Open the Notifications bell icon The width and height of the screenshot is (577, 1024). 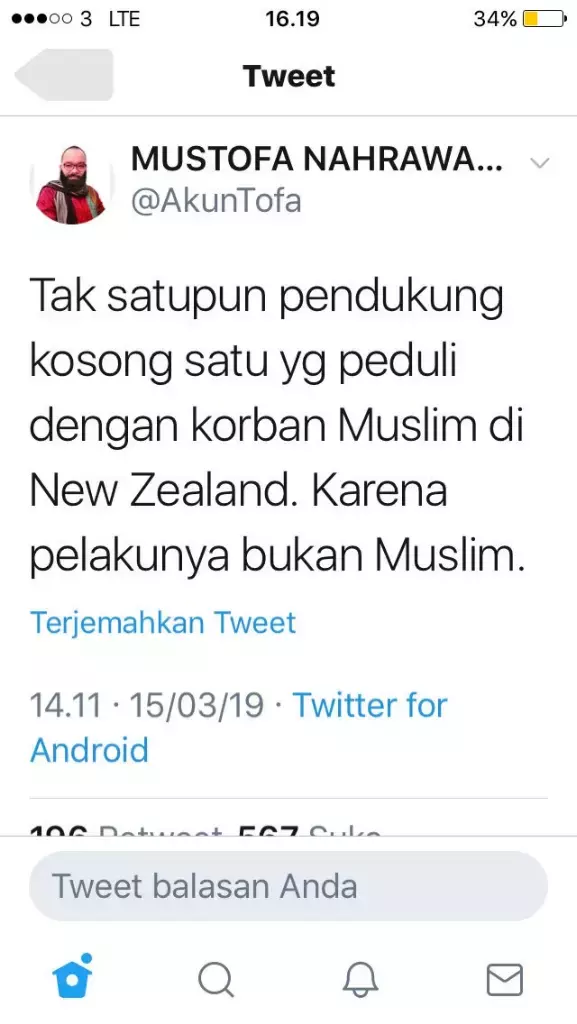click(x=360, y=980)
